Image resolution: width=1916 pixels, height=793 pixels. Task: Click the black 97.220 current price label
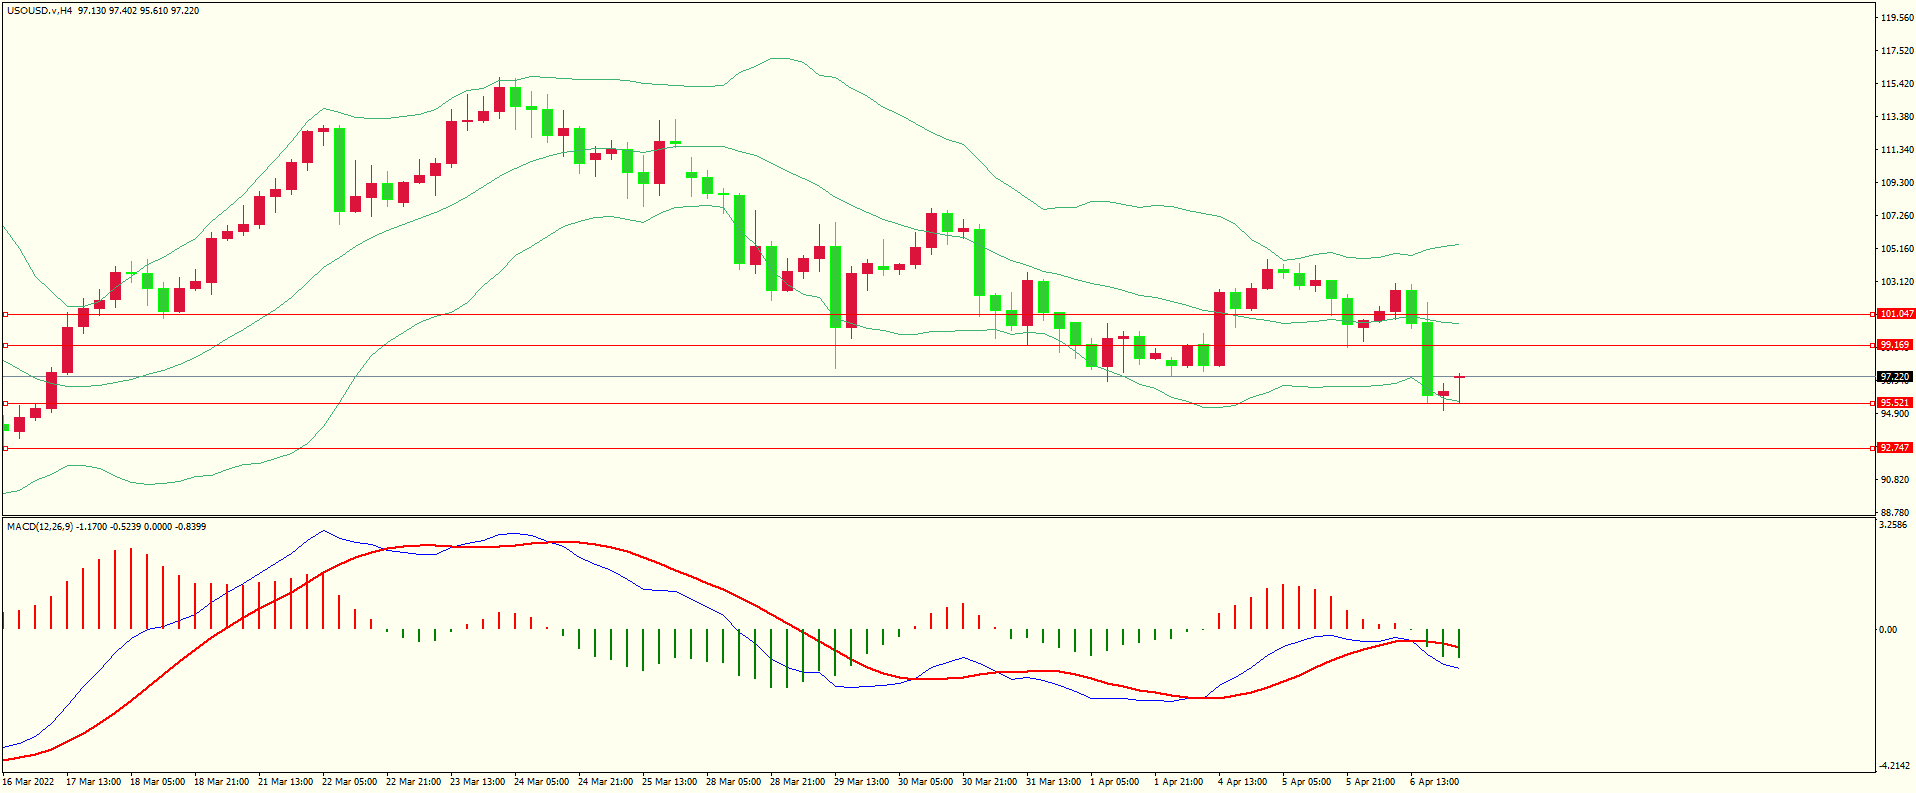tap(1895, 377)
